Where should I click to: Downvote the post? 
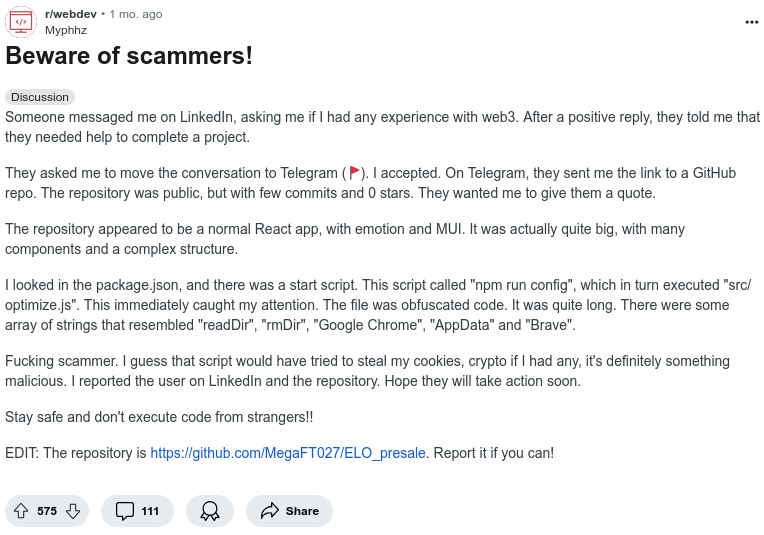(x=73, y=511)
